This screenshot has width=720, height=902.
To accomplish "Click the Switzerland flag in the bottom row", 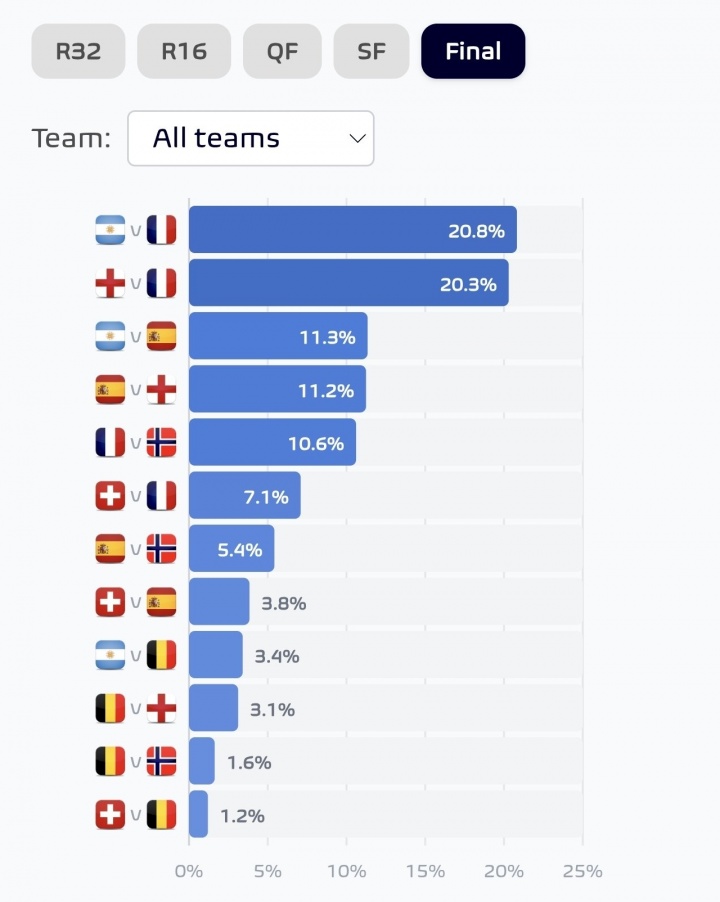I will (110, 815).
